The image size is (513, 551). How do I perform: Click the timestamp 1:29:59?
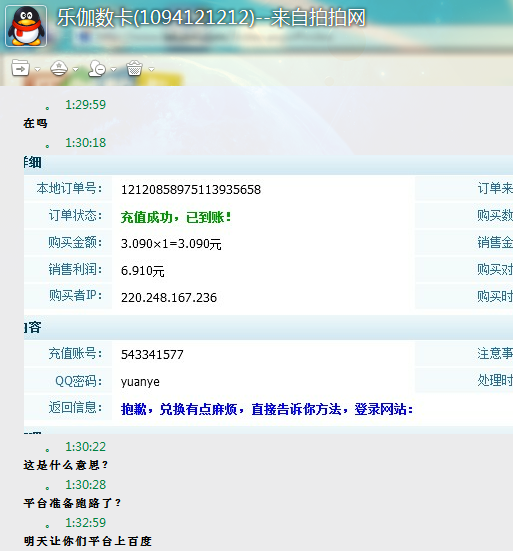85,105
